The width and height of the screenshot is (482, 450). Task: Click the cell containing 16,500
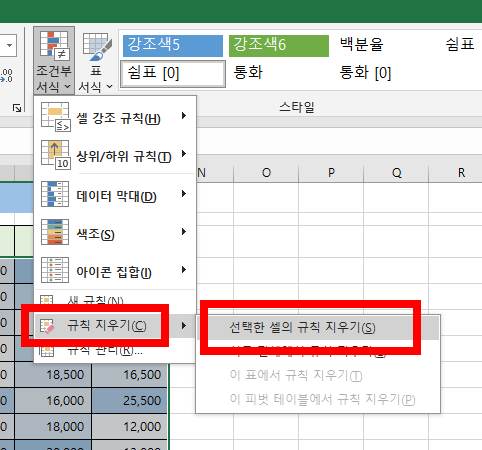pos(130,375)
